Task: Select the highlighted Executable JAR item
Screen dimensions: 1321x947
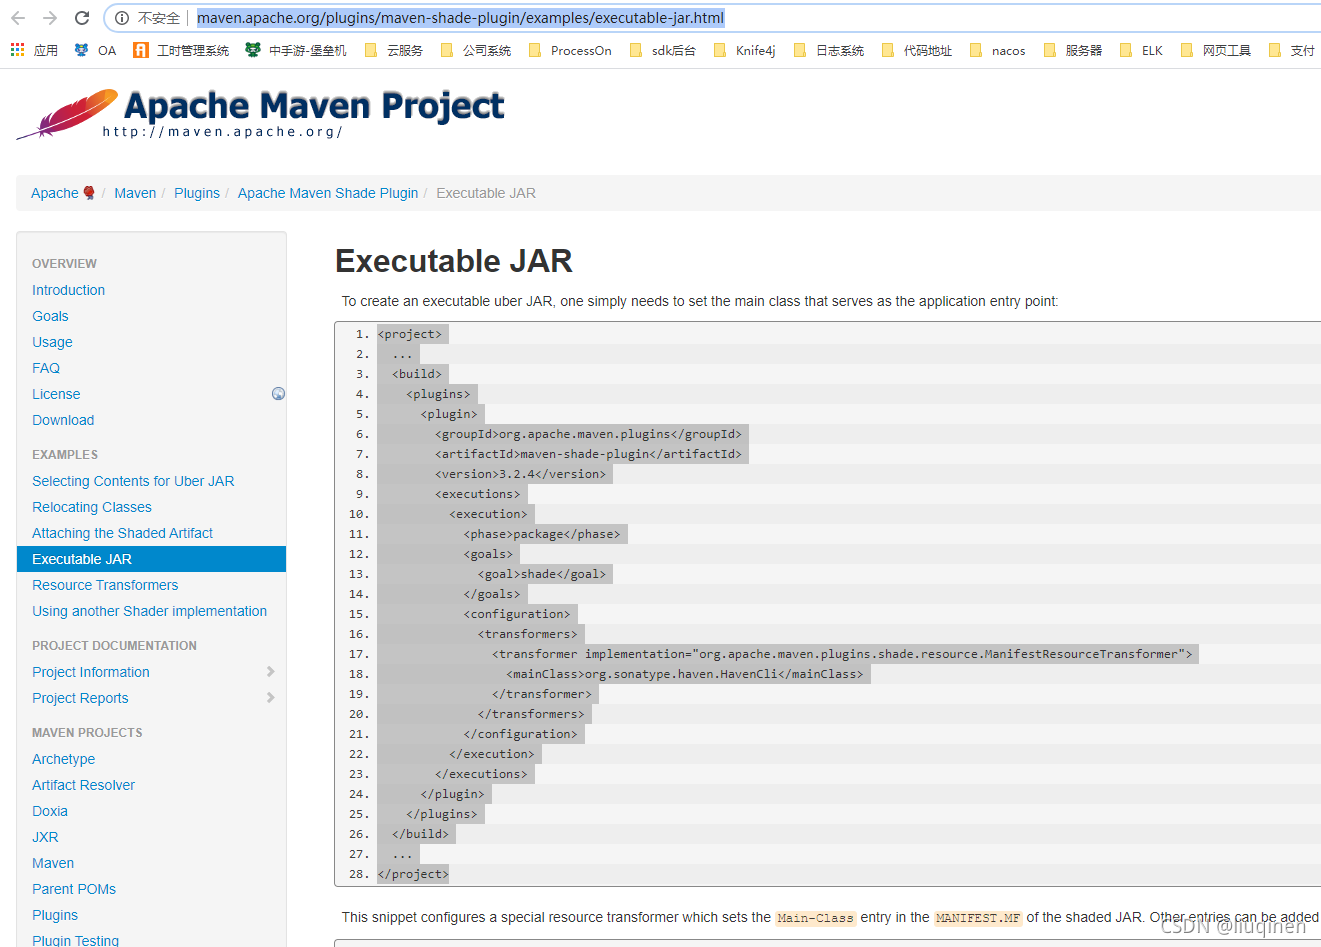Action: pos(151,559)
